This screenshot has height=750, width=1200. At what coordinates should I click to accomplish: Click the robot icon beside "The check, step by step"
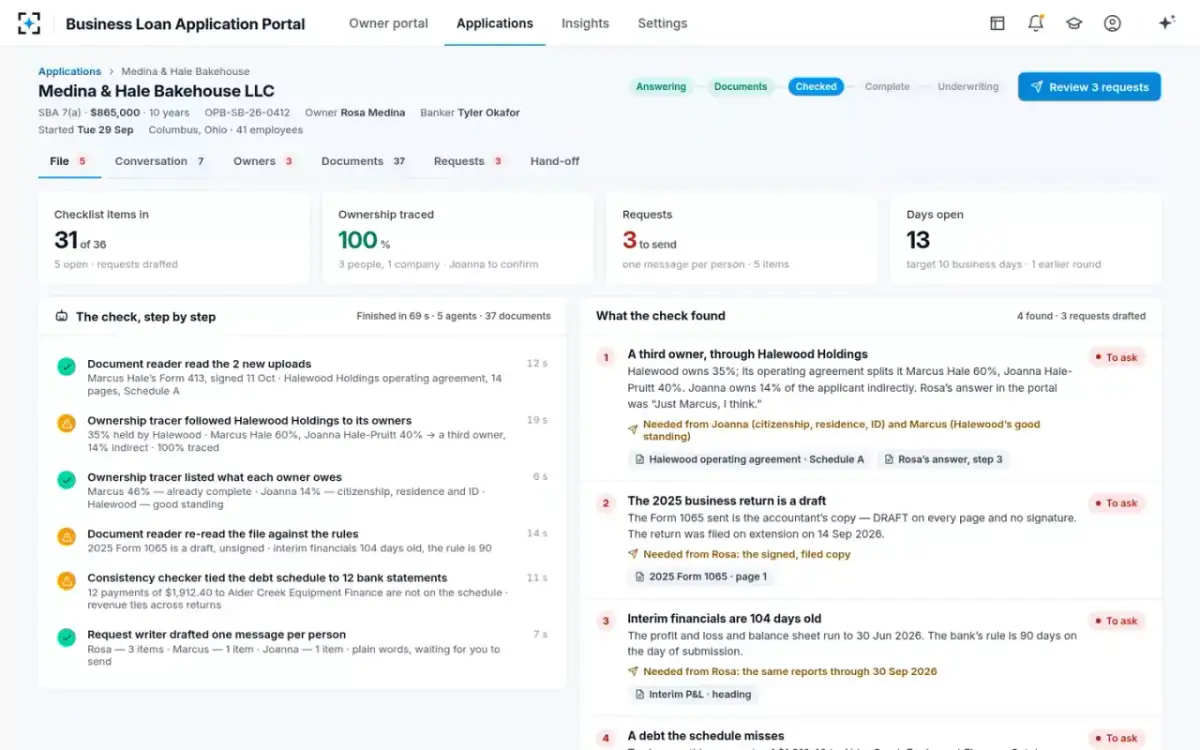(x=62, y=316)
